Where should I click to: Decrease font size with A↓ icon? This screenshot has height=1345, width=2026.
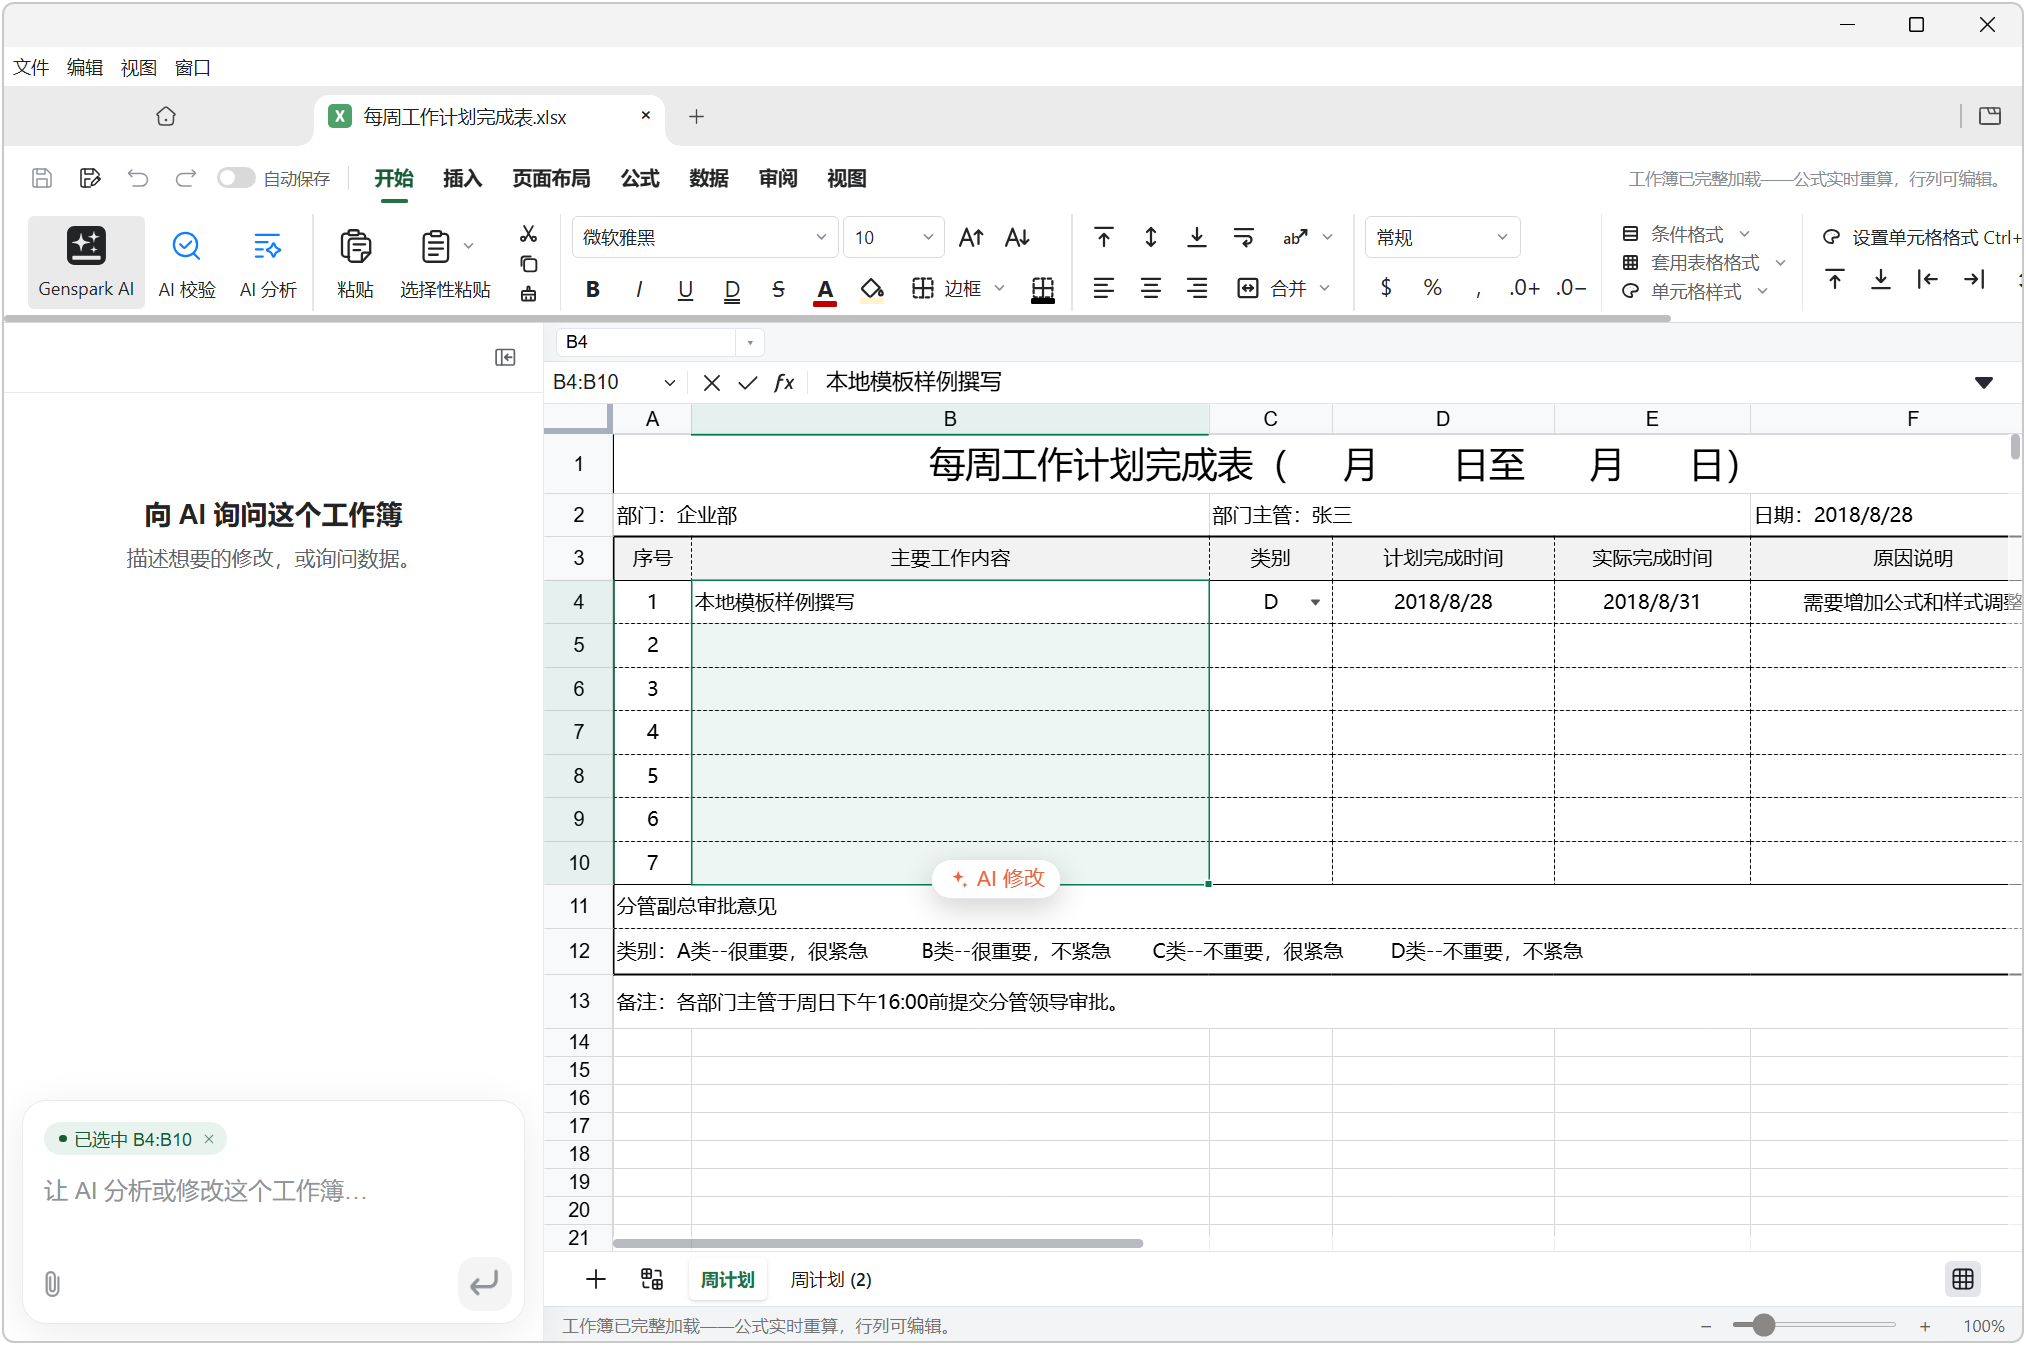1017,237
